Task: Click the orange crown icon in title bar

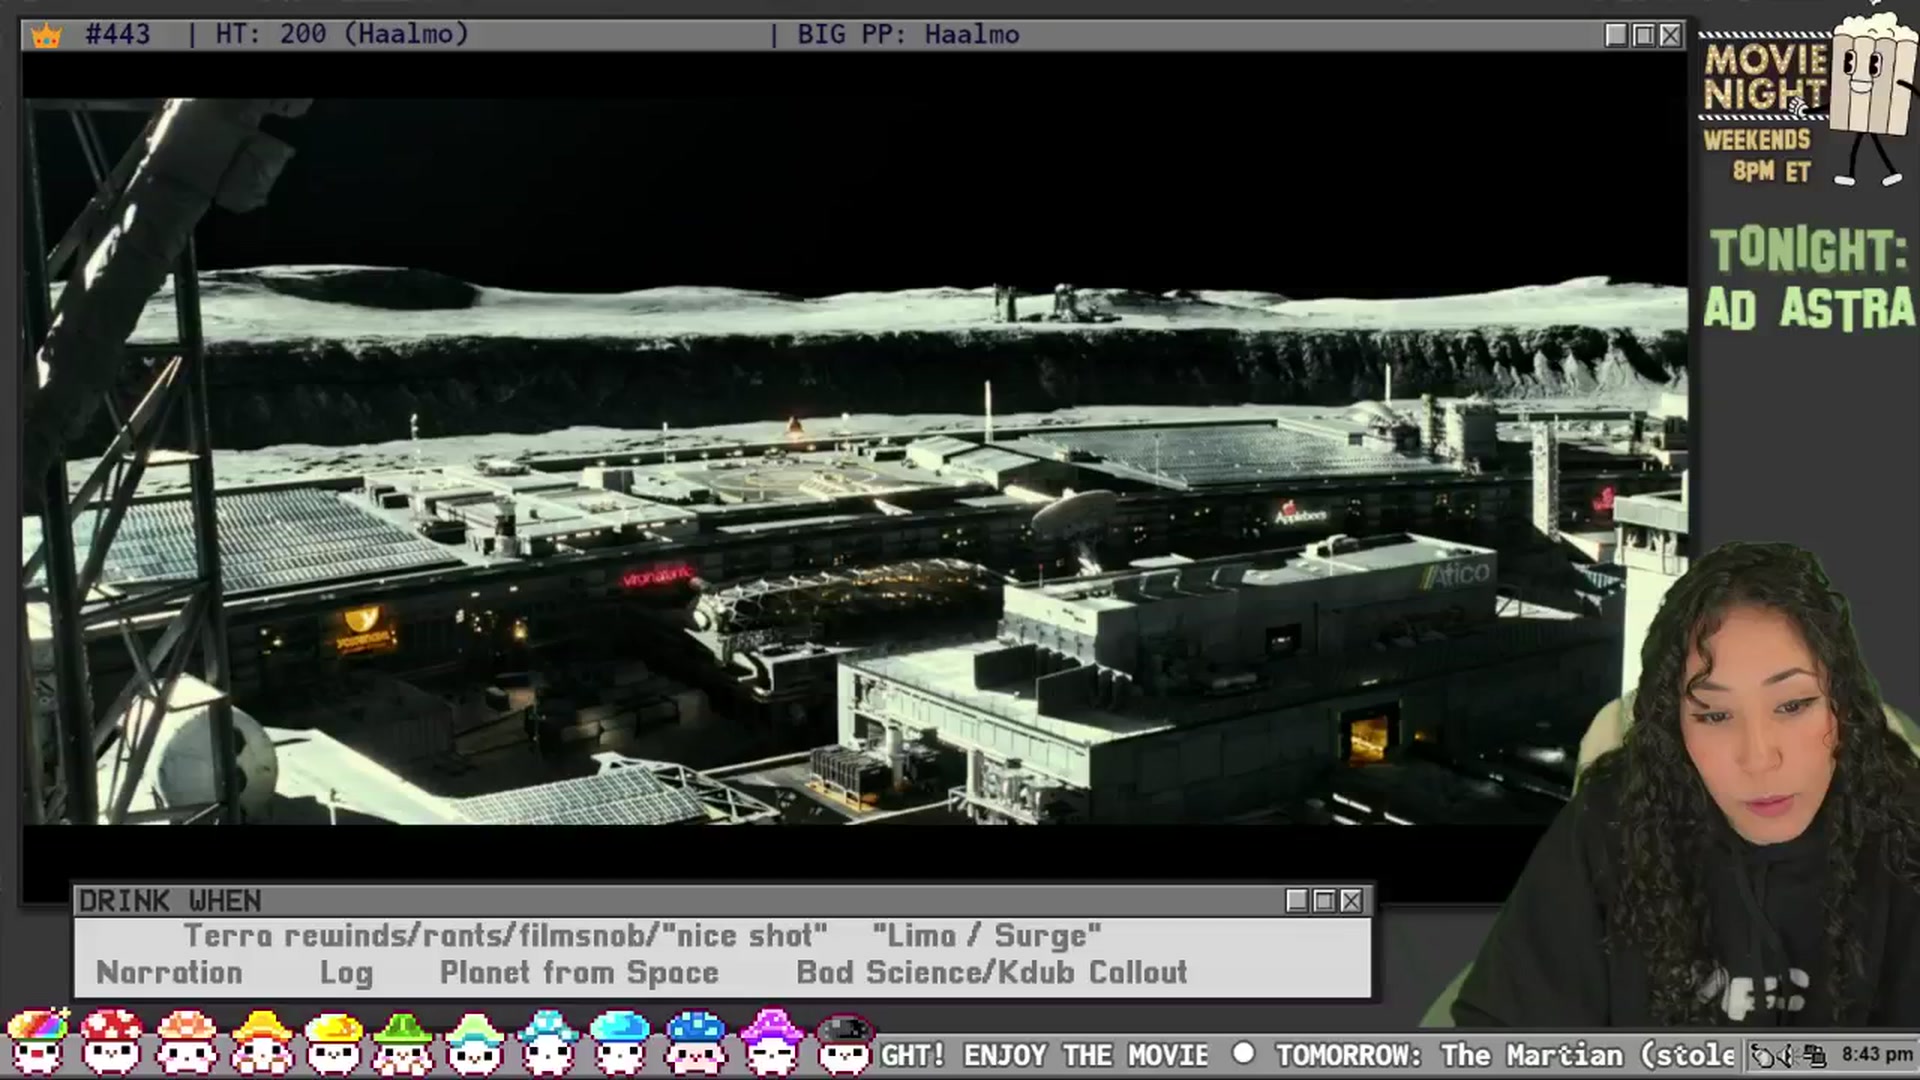Action: (x=46, y=36)
